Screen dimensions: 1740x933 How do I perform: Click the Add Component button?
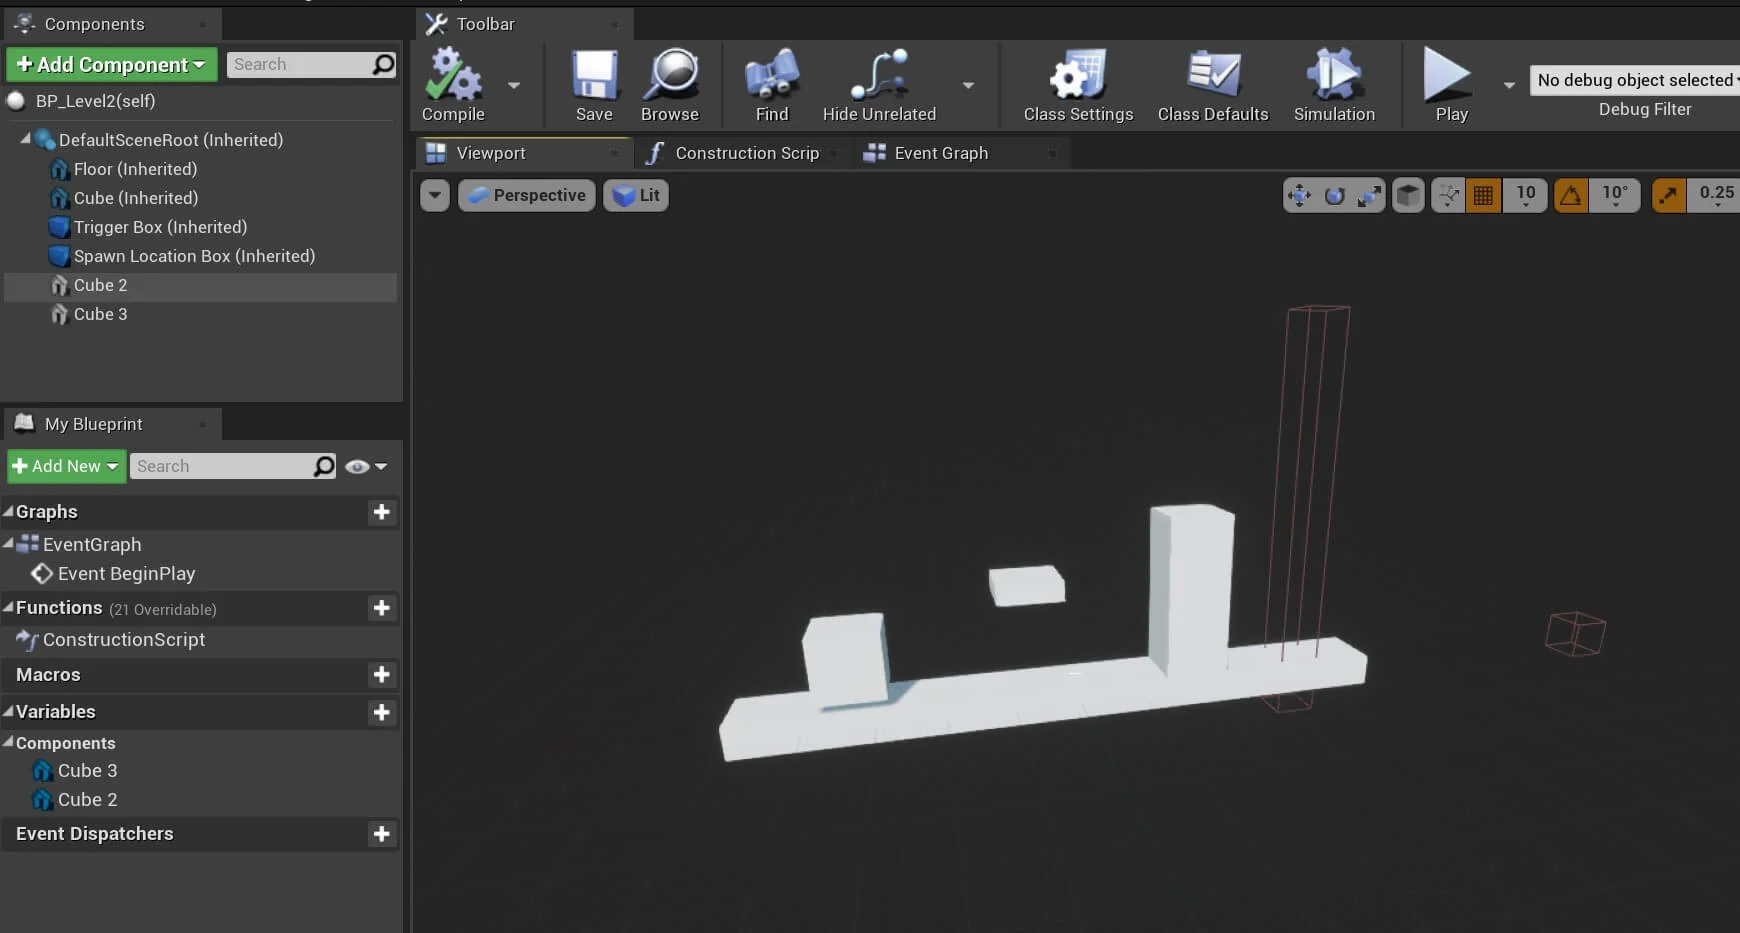[x=111, y=65]
